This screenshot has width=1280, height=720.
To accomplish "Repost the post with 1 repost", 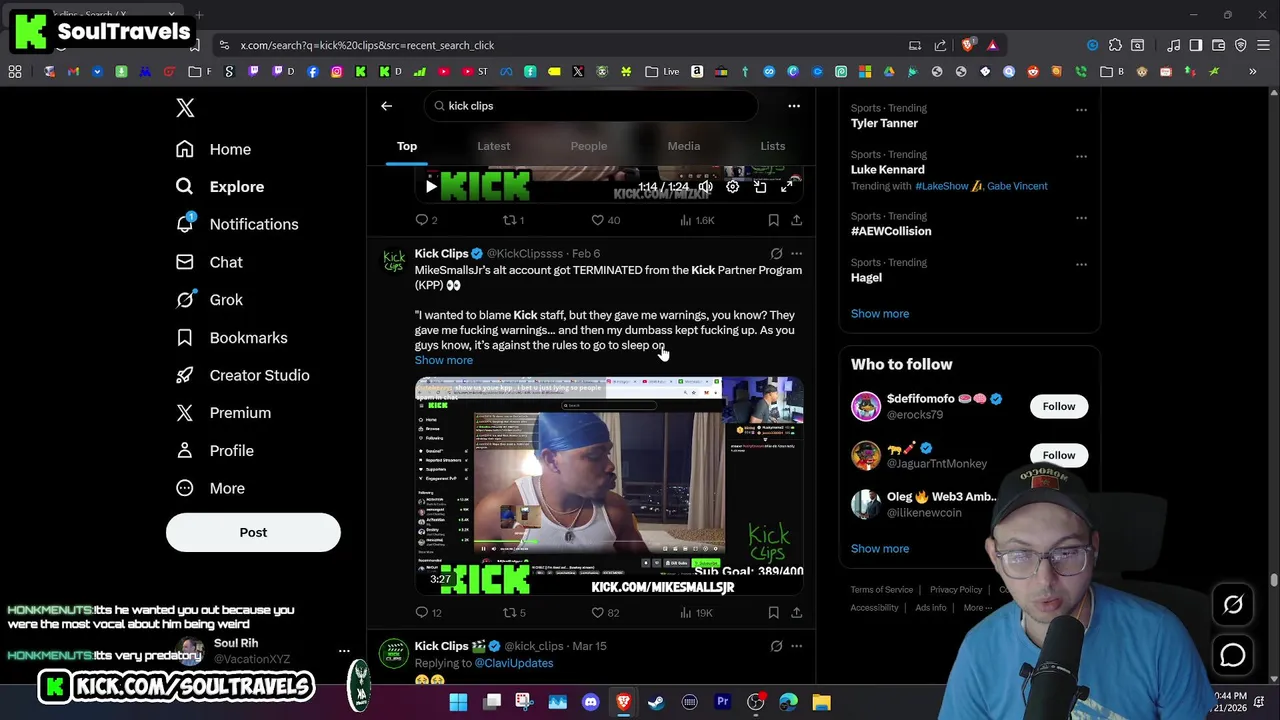I will [x=513, y=220].
